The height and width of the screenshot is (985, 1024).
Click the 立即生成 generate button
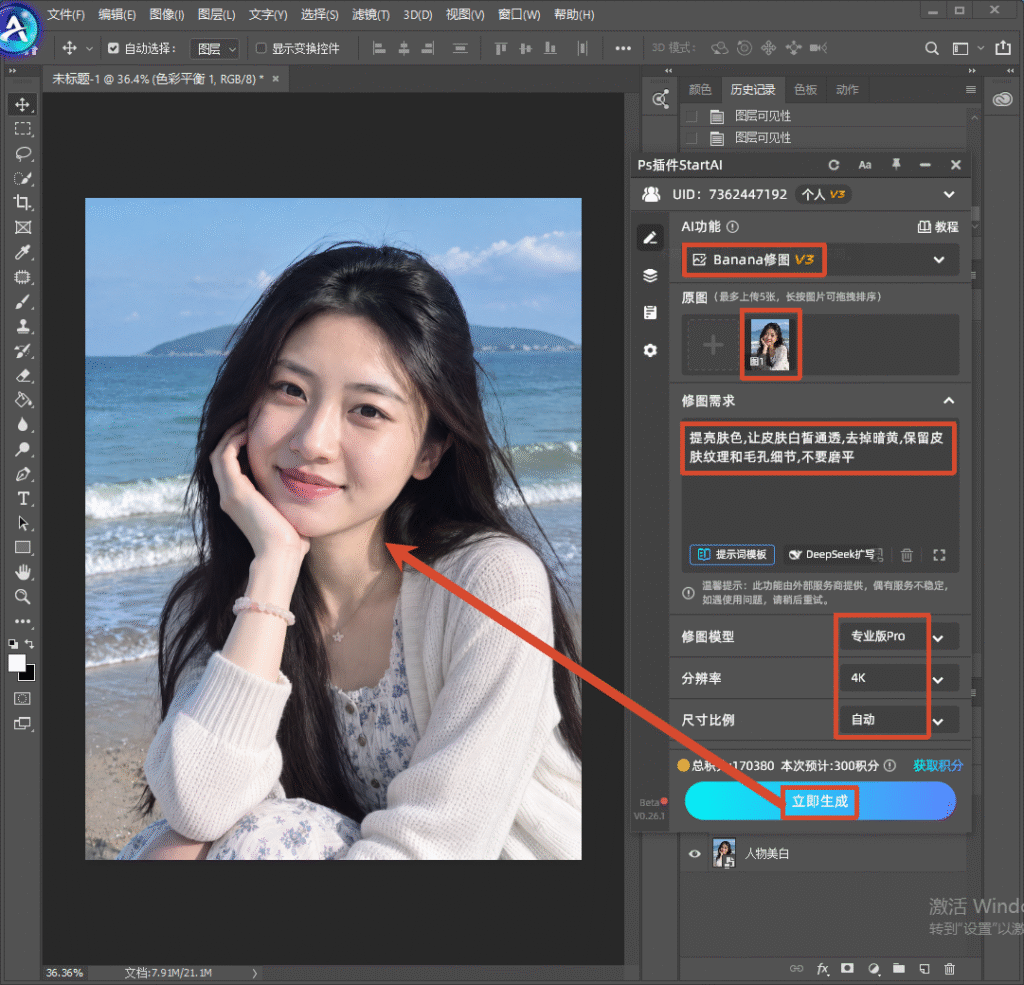point(820,801)
